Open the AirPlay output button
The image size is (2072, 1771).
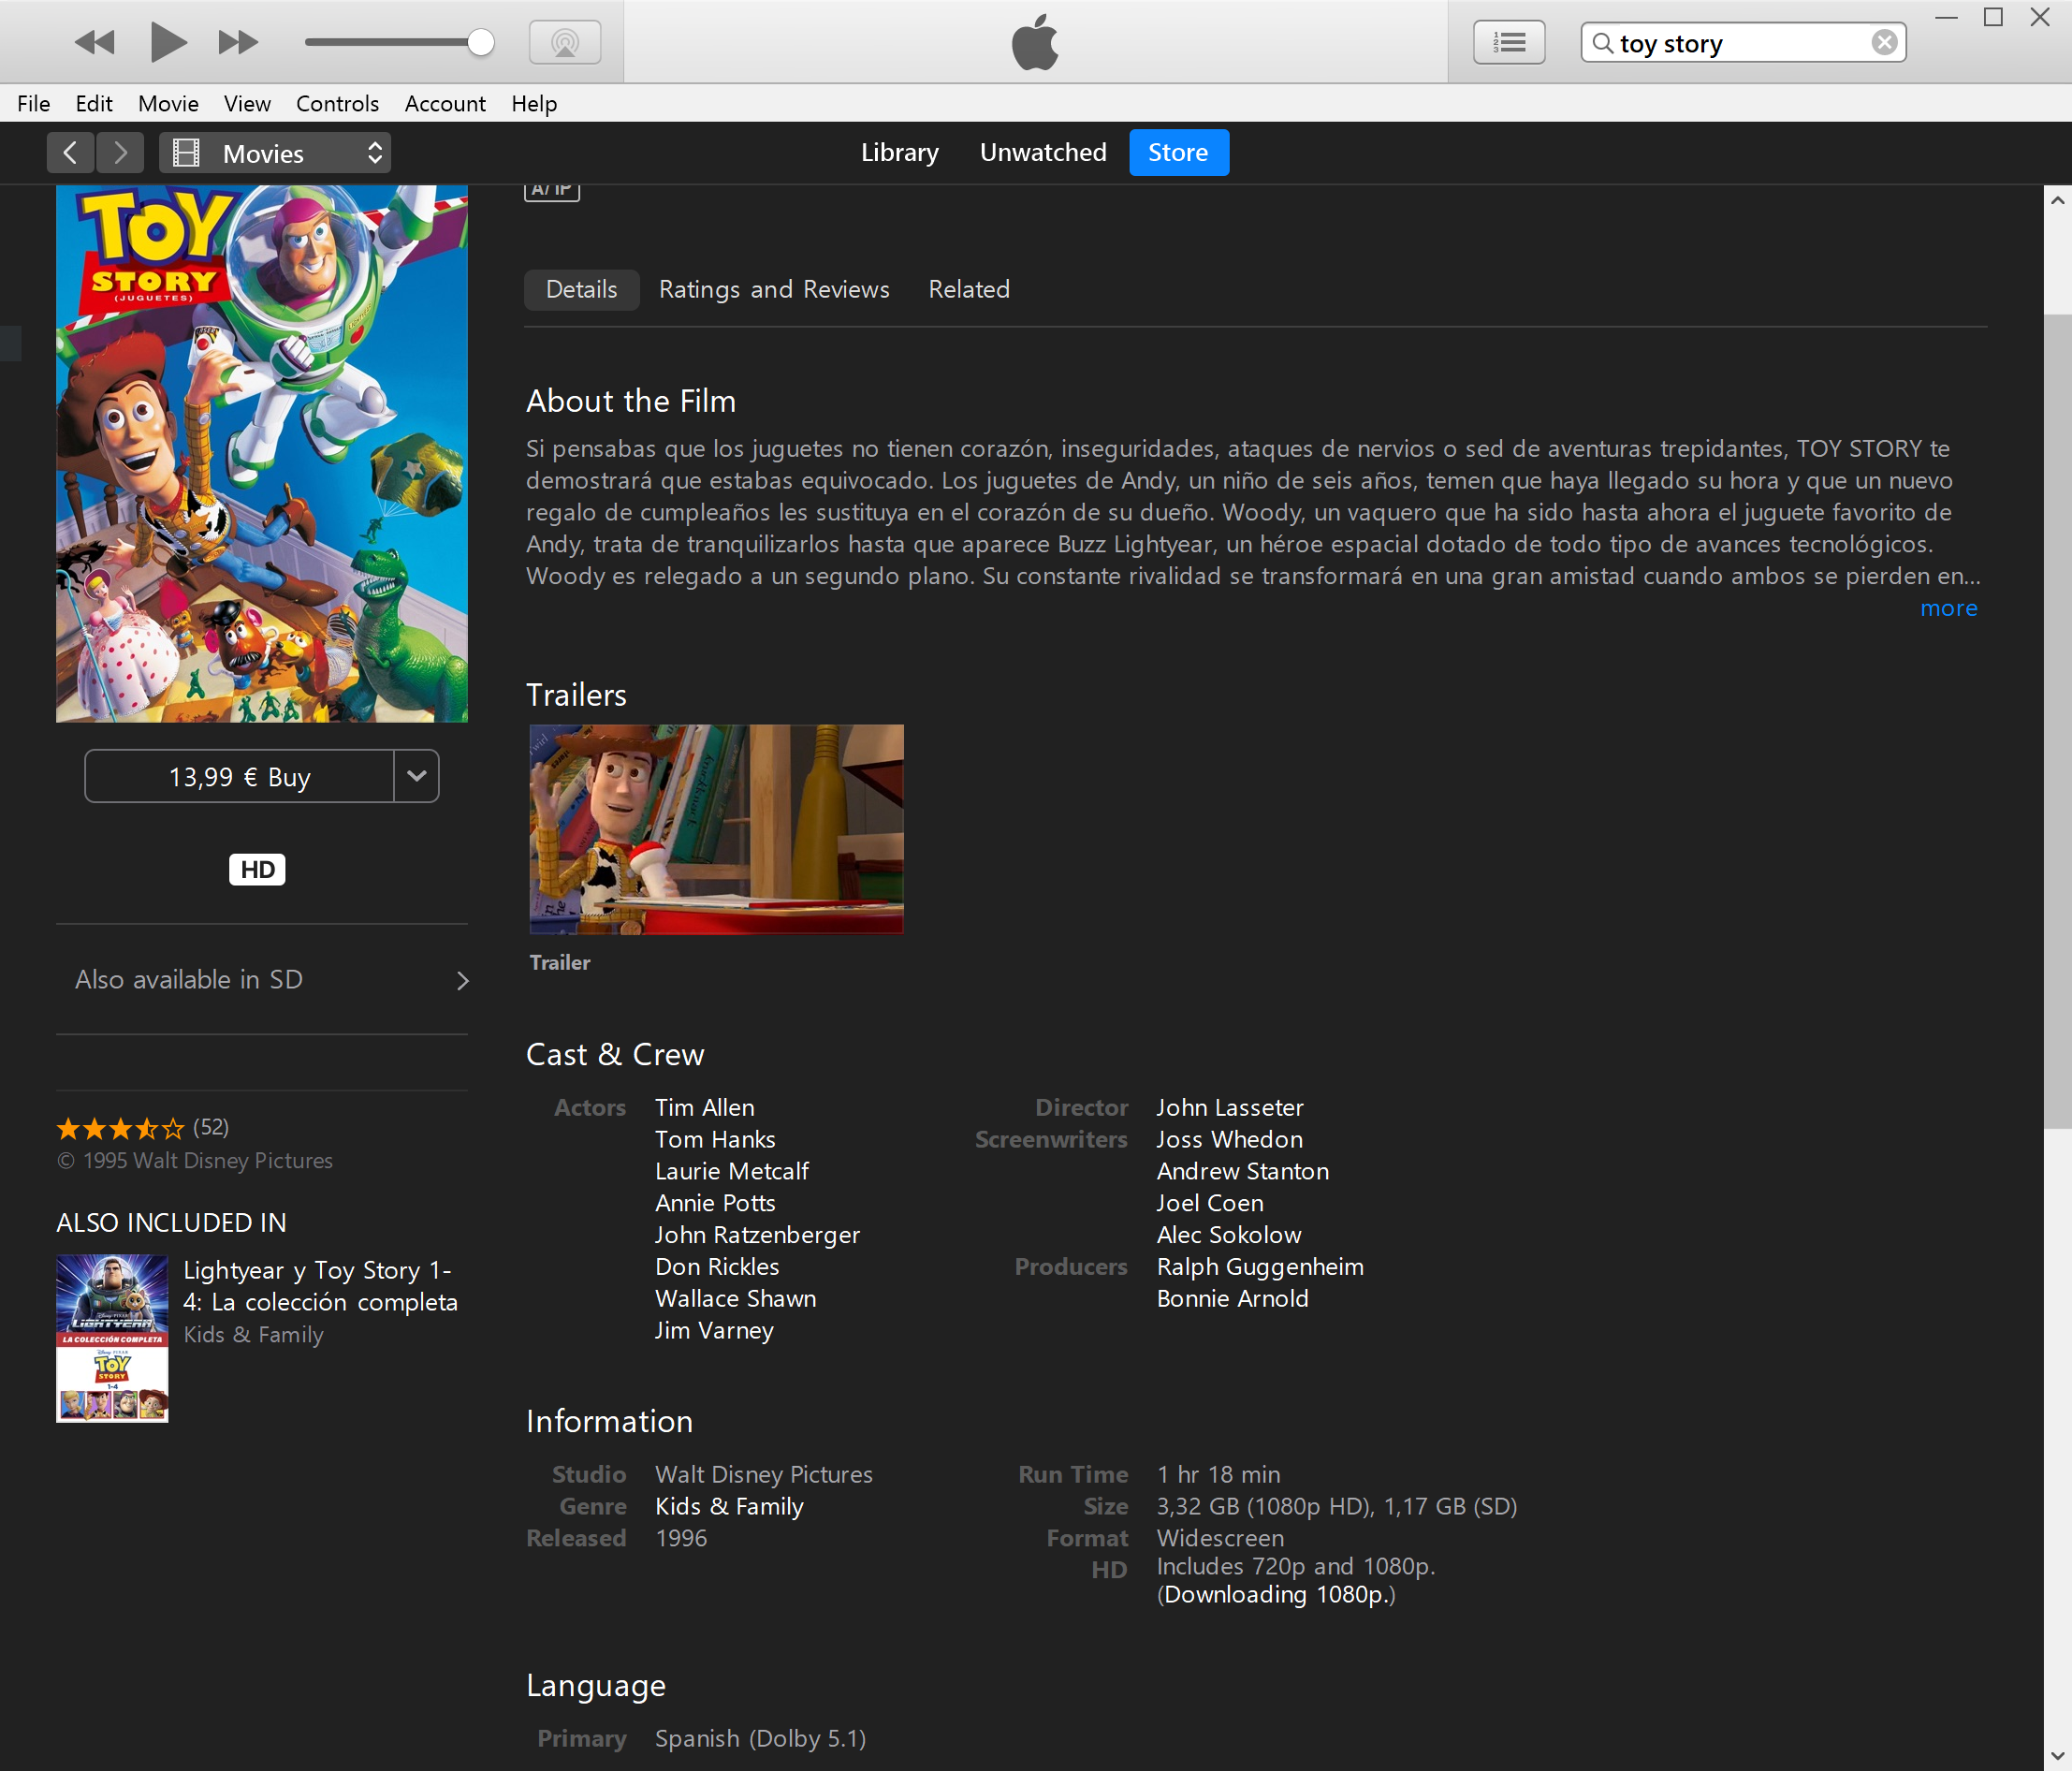coord(565,43)
